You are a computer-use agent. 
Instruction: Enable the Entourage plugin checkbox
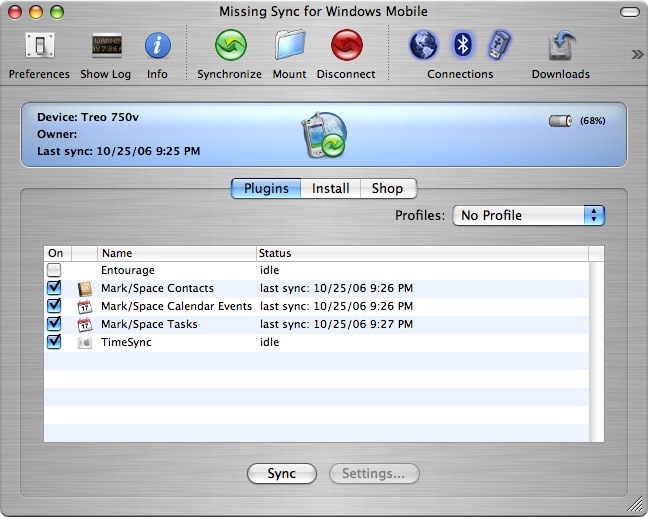pyautogui.click(x=54, y=270)
